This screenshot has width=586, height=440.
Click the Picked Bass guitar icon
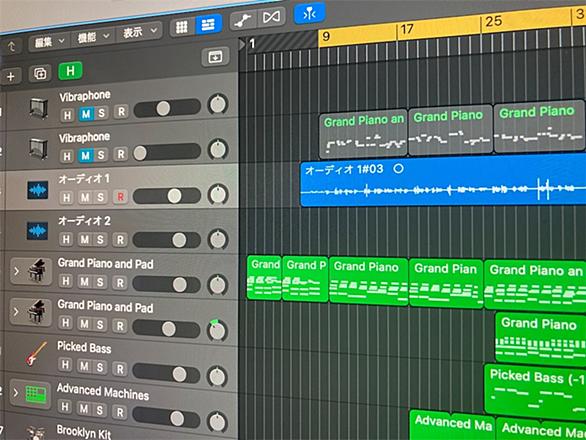pyautogui.click(x=36, y=354)
